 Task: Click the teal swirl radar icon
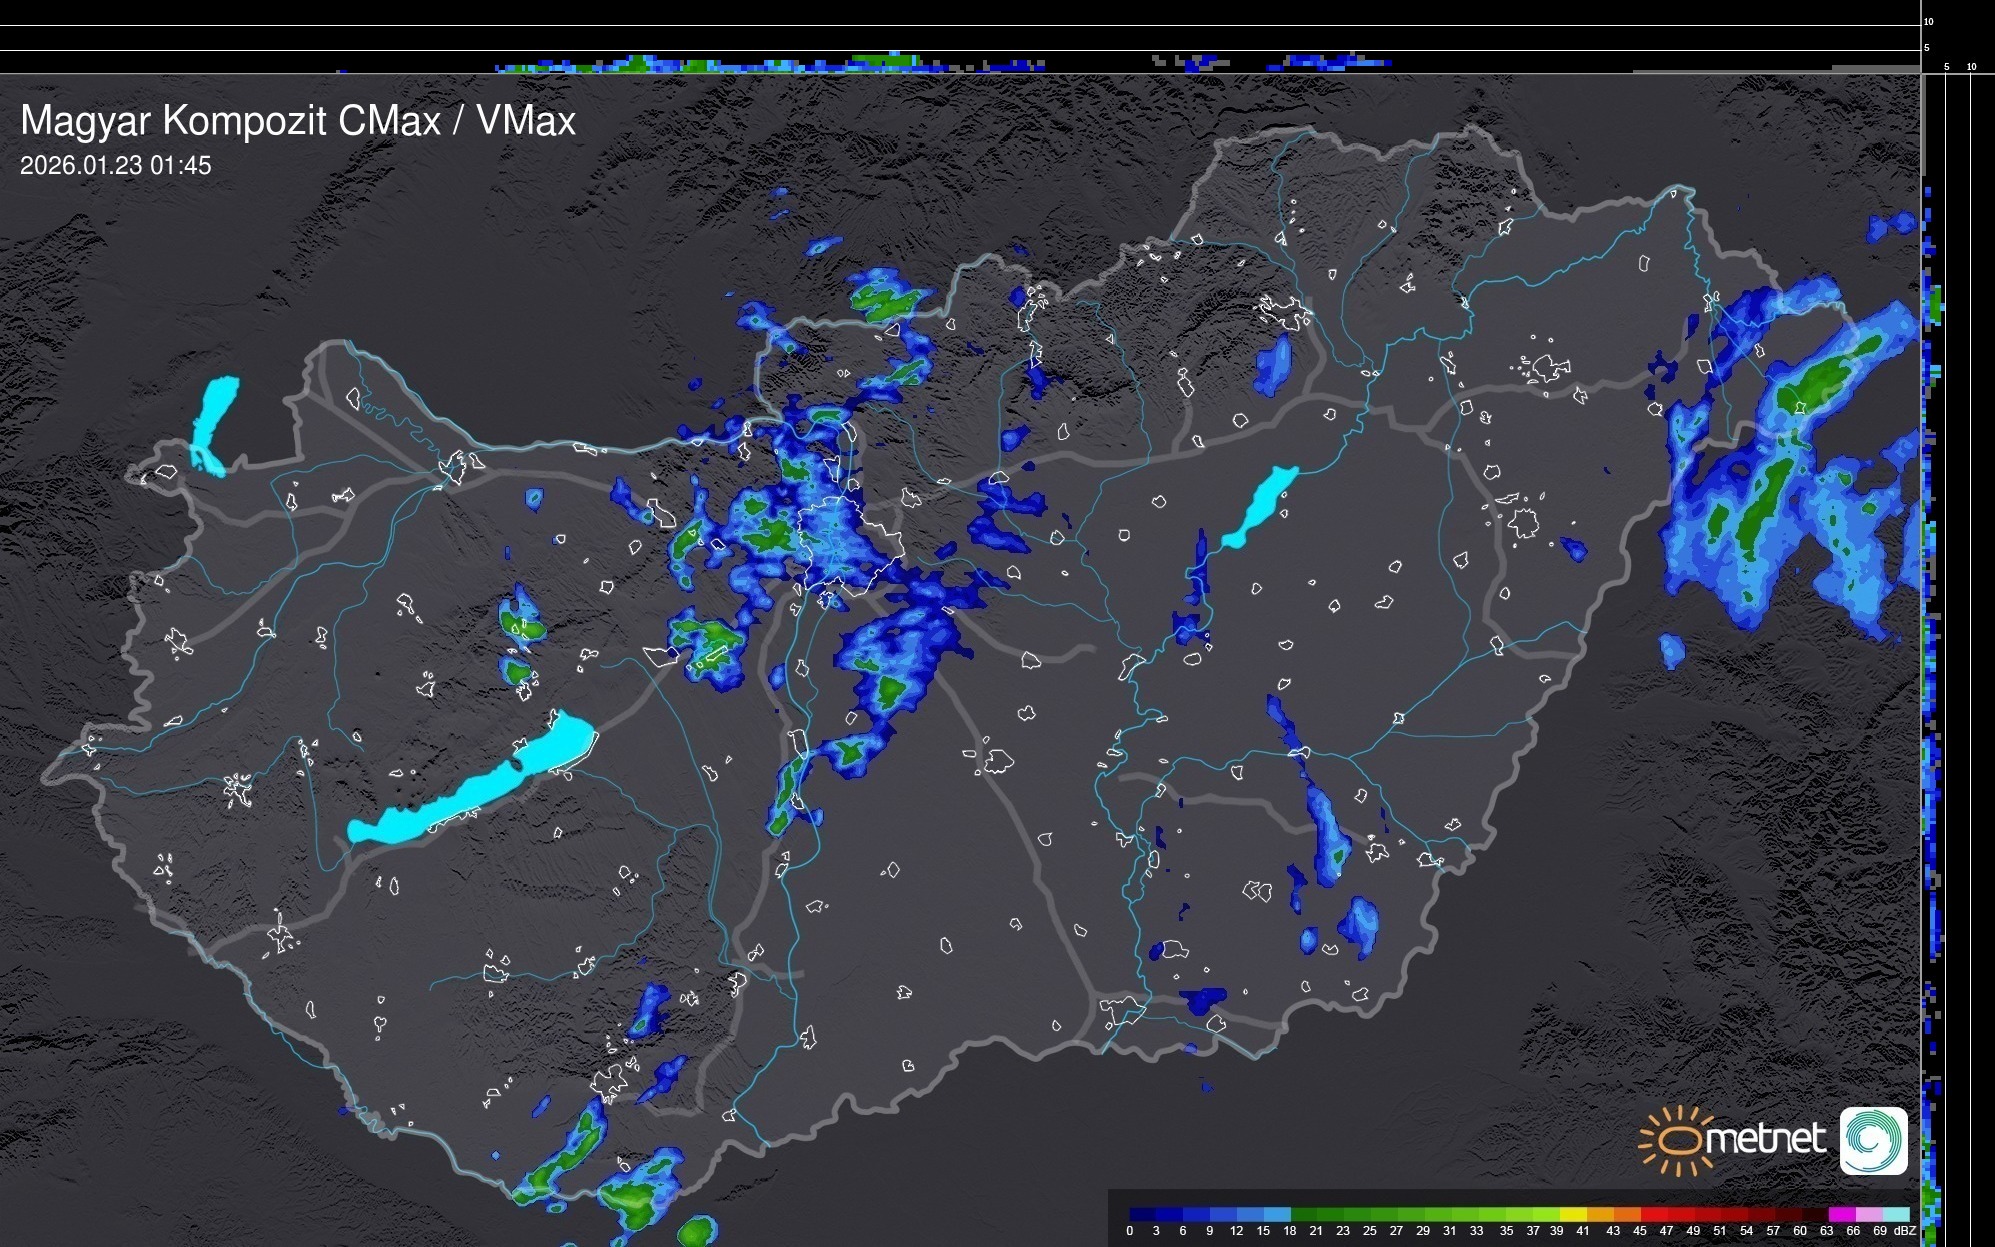pos(1873,1140)
